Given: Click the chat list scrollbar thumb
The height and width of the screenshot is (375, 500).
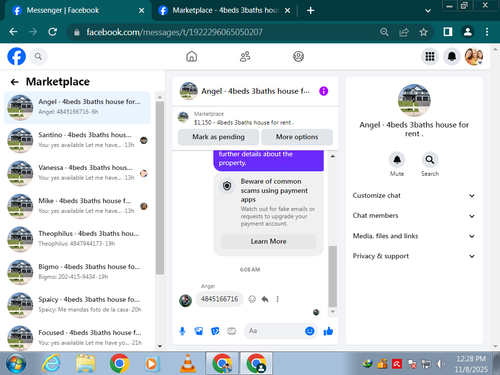Looking at the screenshot, I should point(160,188).
